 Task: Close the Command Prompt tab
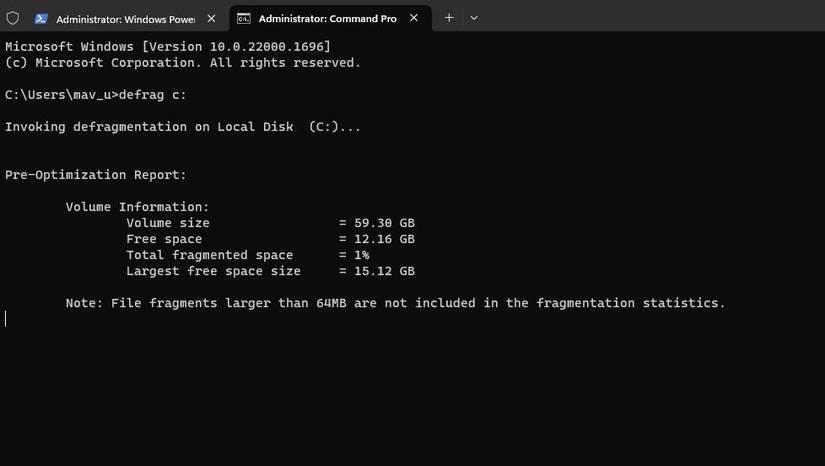414,18
